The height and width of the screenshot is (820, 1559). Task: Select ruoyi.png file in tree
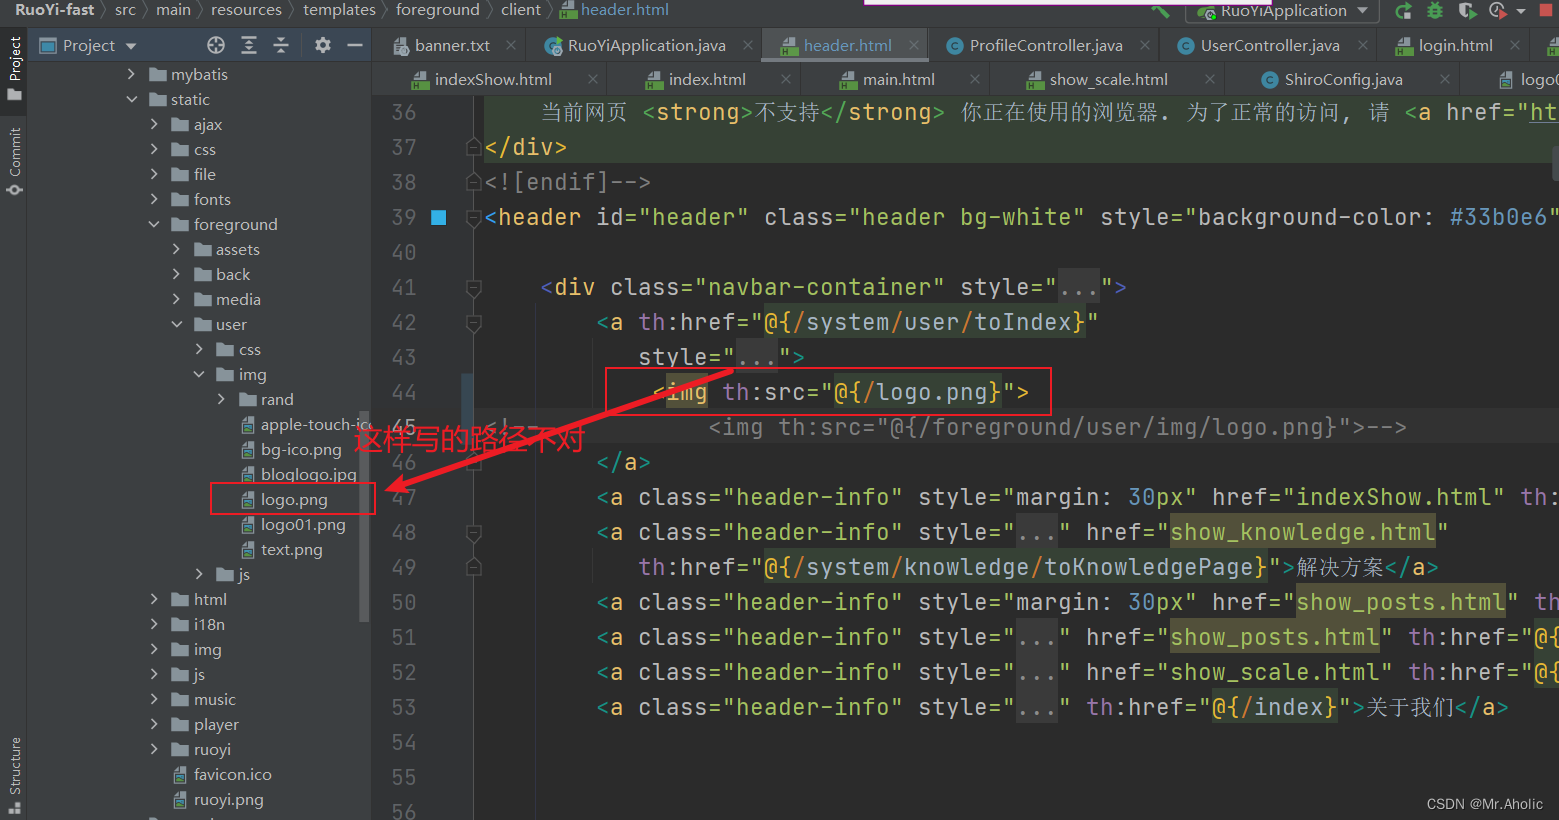[228, 799]
